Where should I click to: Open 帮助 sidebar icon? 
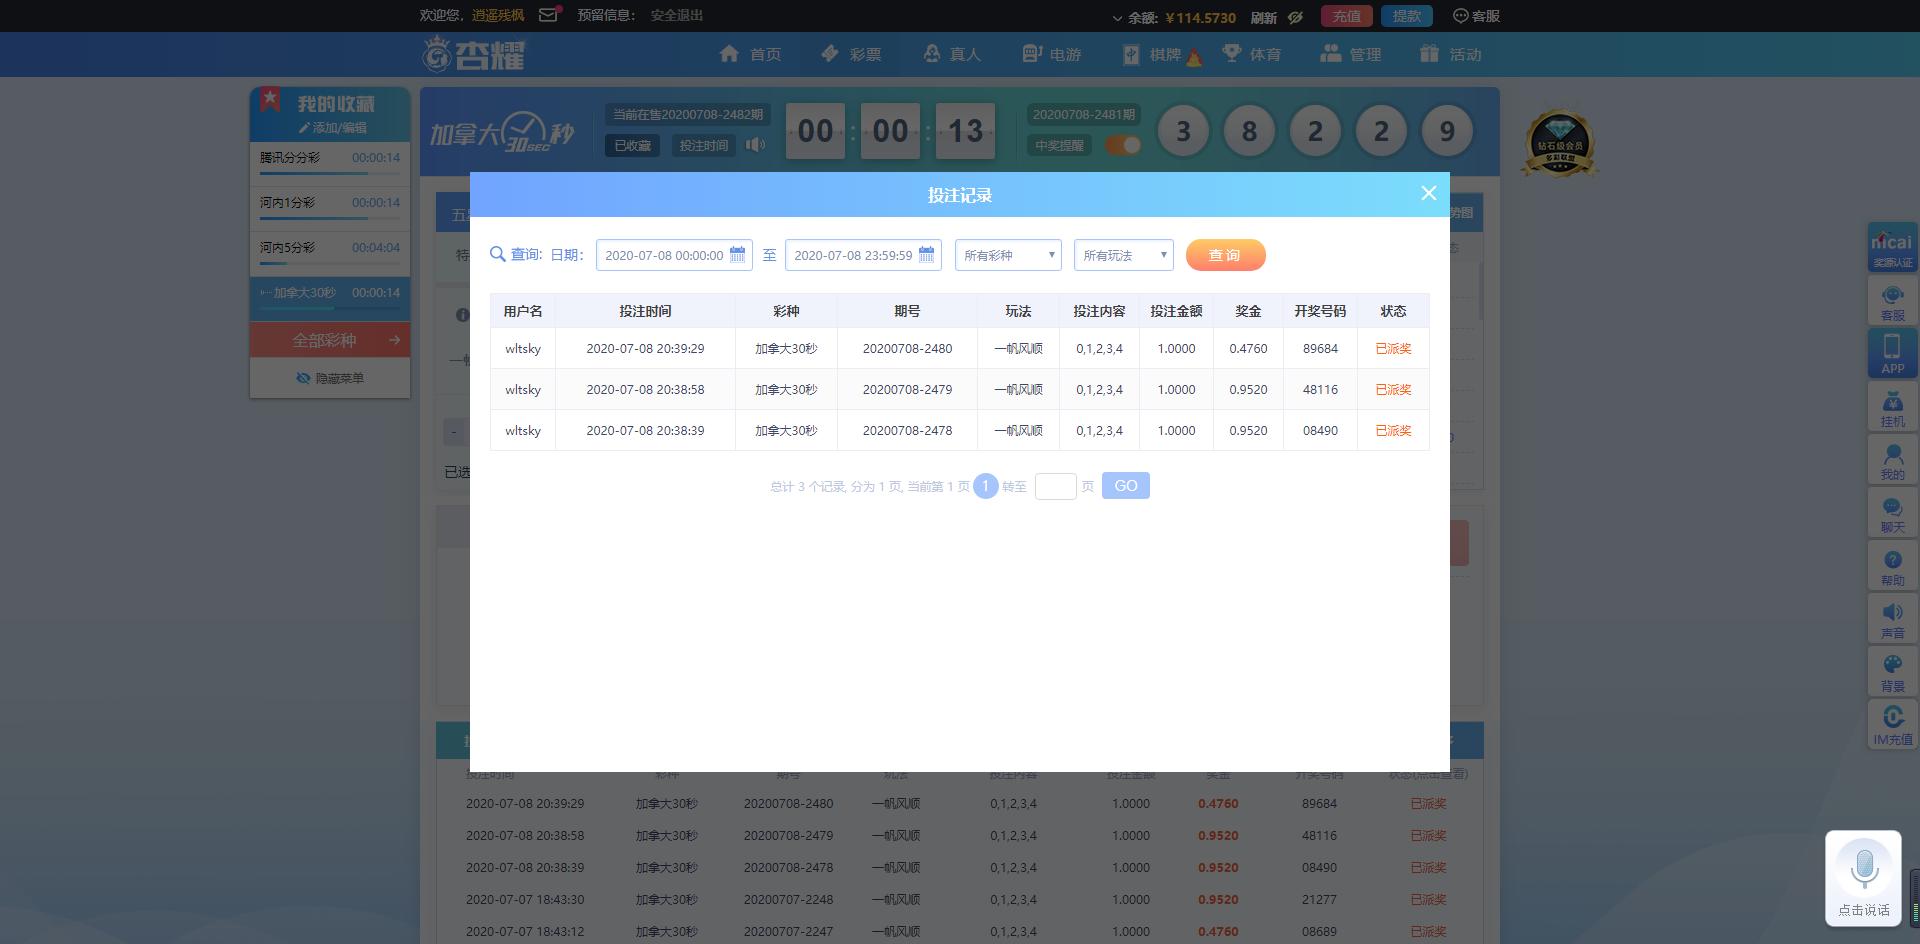coord(1892,567)
